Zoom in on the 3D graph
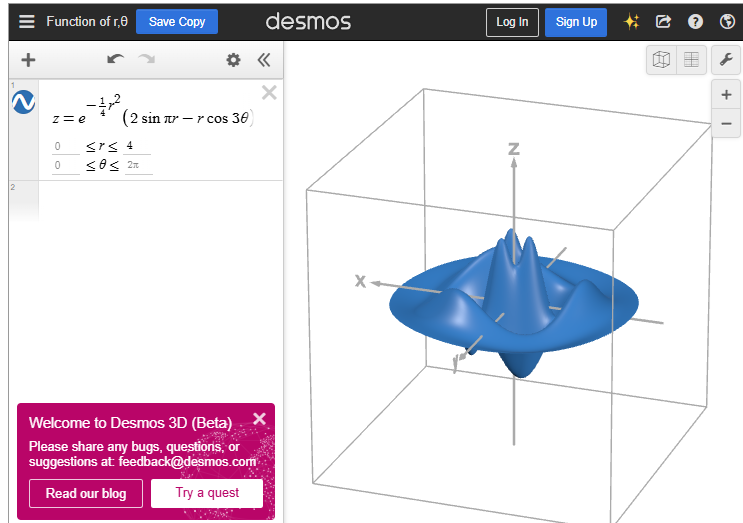This screenshot has height=523, width=743. coord(727,95)
